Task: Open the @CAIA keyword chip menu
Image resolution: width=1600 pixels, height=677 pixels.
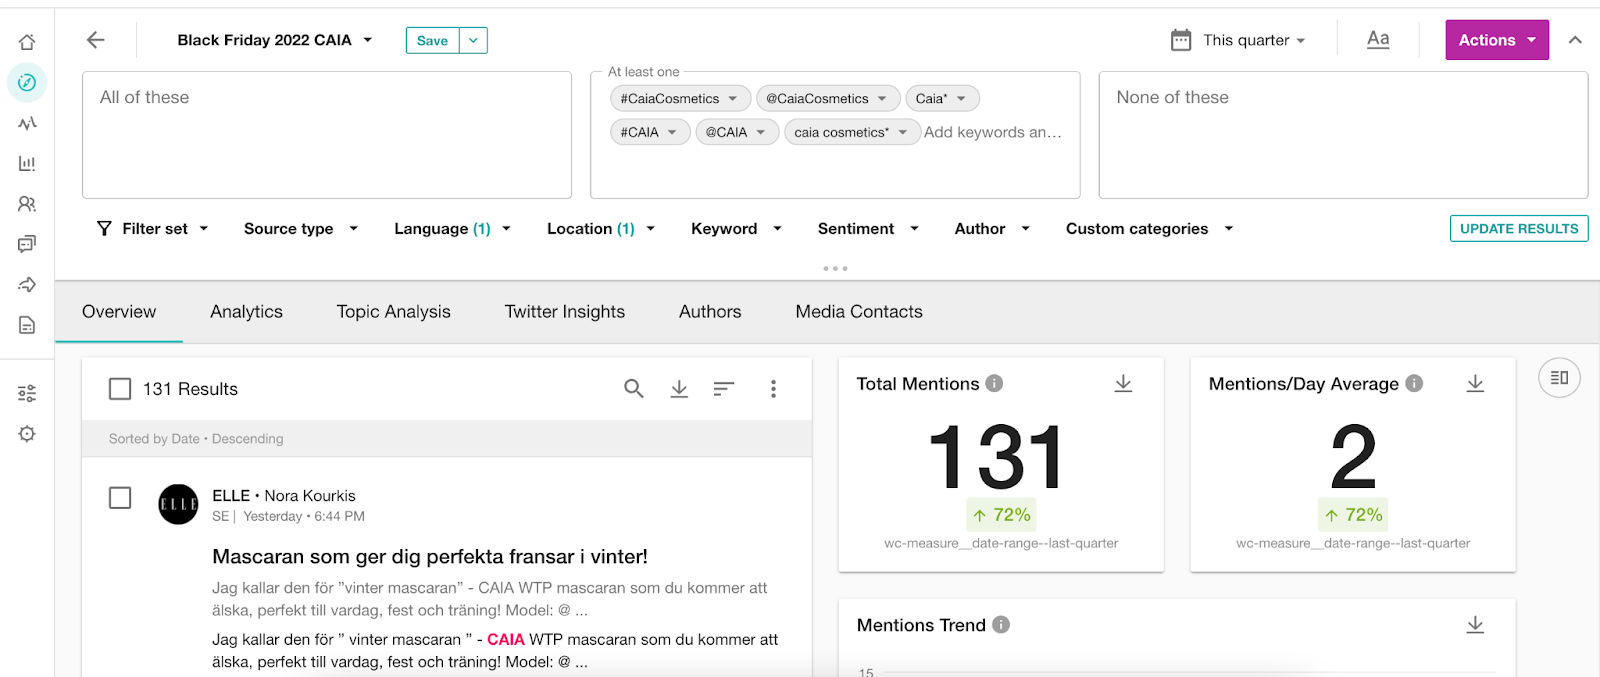Action: [x=761, y=132]
